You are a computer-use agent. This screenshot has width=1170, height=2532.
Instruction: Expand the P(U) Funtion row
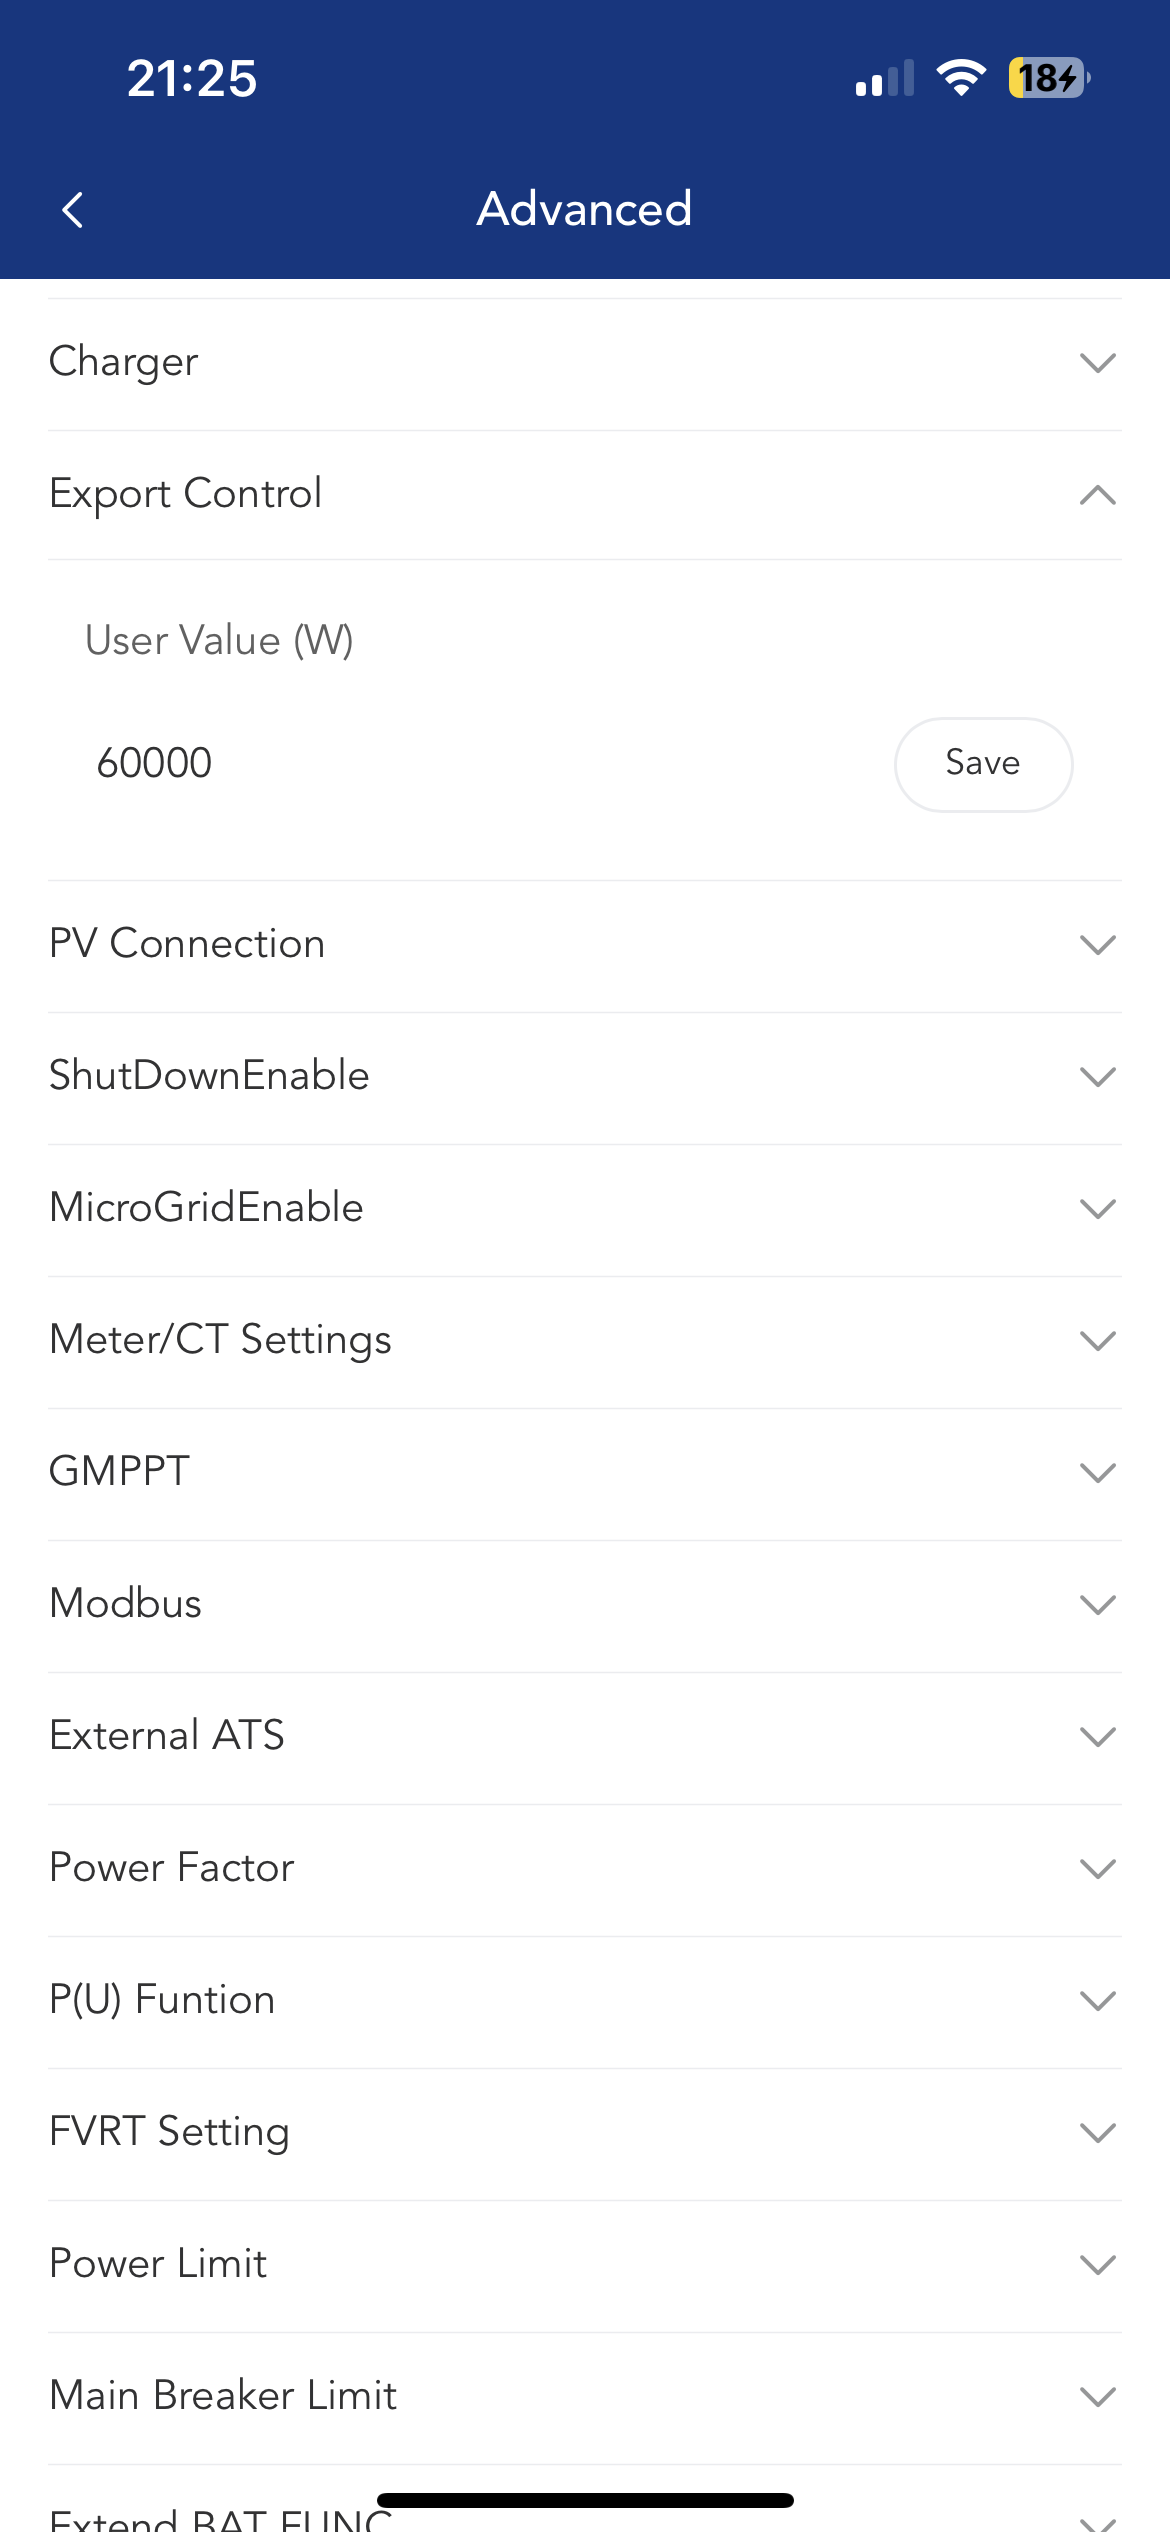(1097, 2001)
